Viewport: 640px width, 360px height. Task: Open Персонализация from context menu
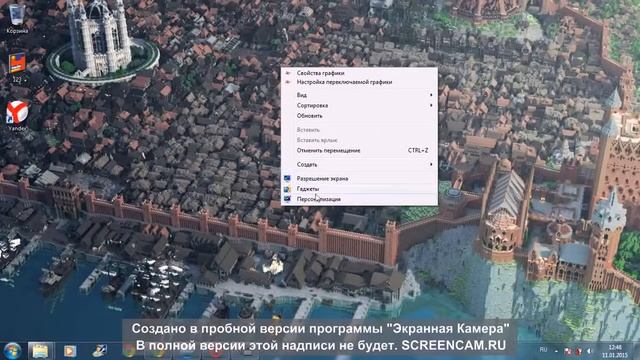359,199
